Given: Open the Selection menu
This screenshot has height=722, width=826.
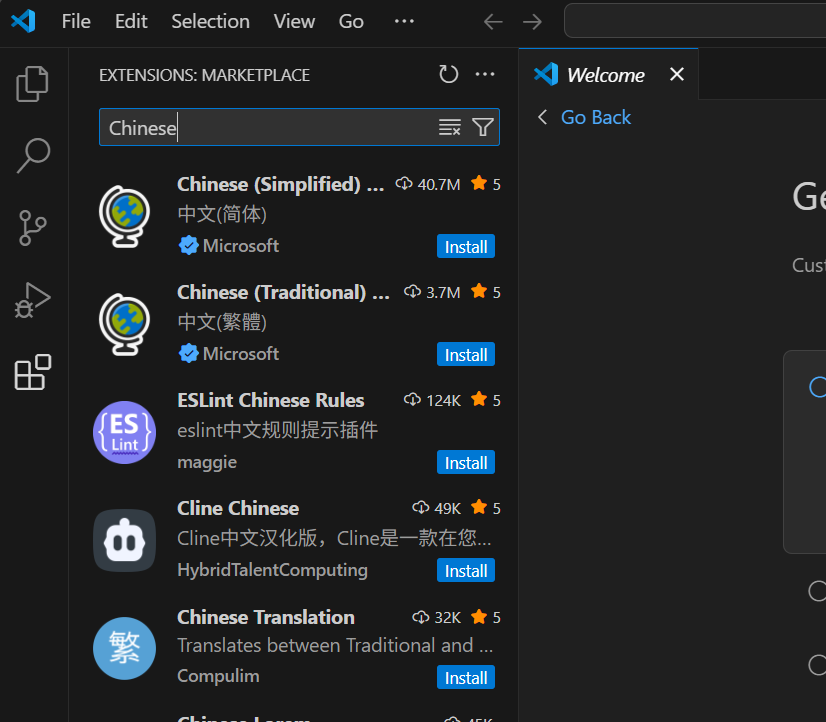Looking at the screenshot, I should (210, 22).
